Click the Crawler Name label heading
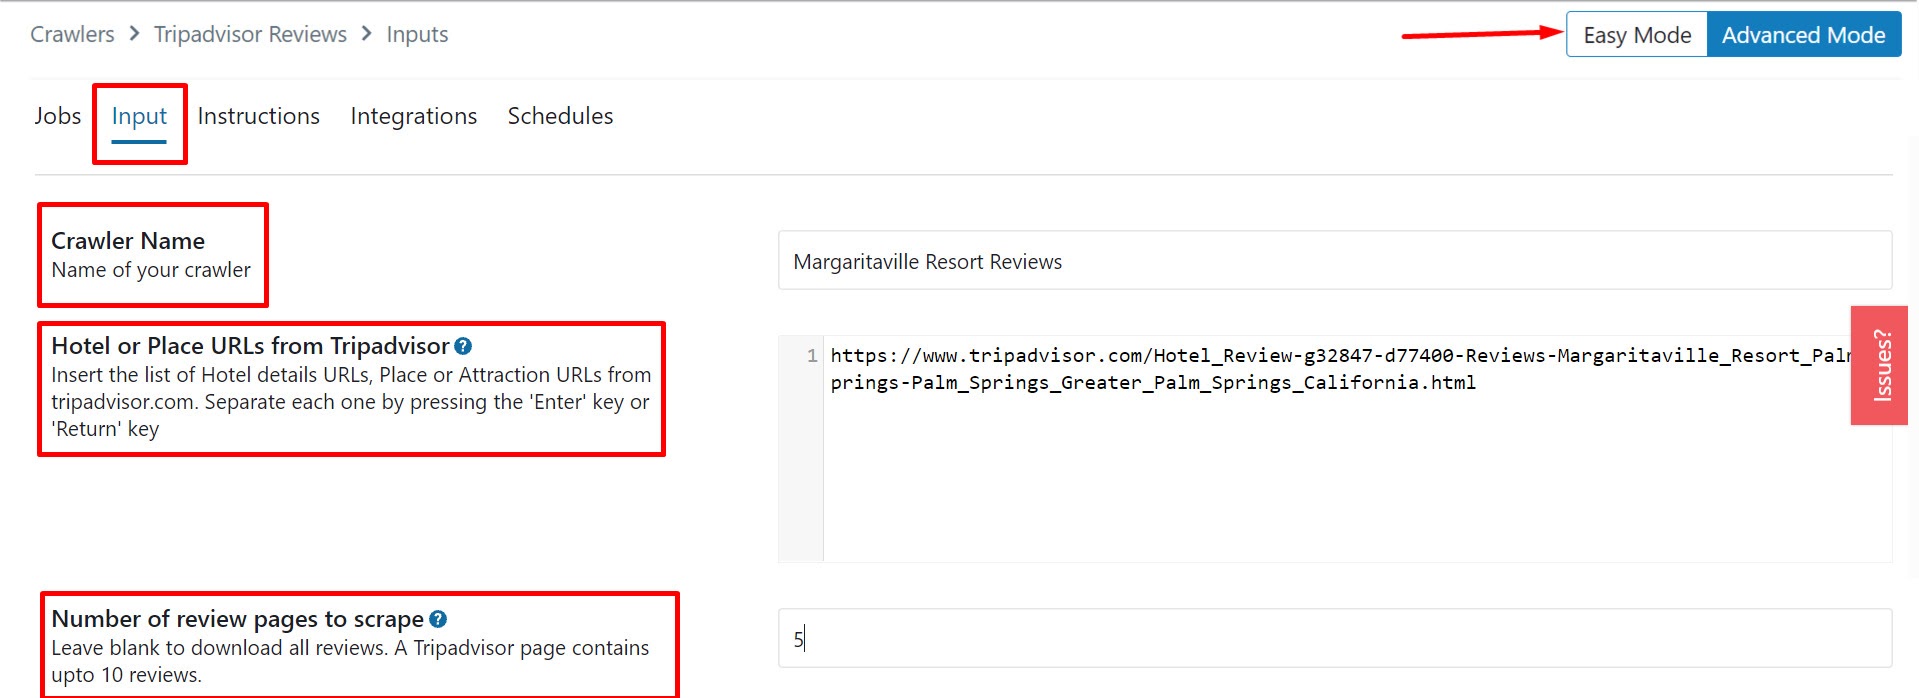This screenshot has width=1919, height=698. coord(128,241)
